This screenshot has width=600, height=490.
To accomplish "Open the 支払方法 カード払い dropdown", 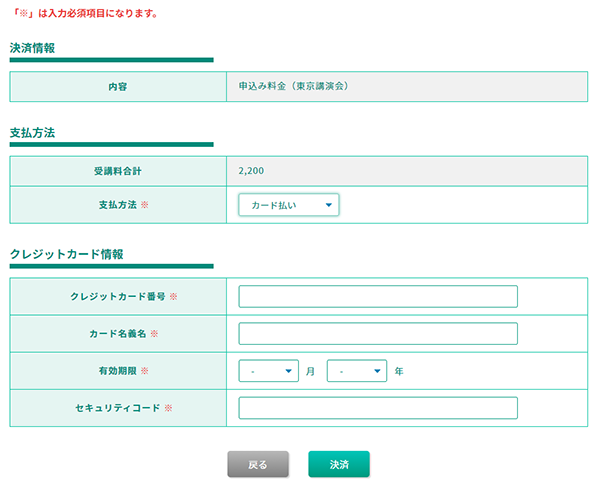I will (x=289, y=205).
